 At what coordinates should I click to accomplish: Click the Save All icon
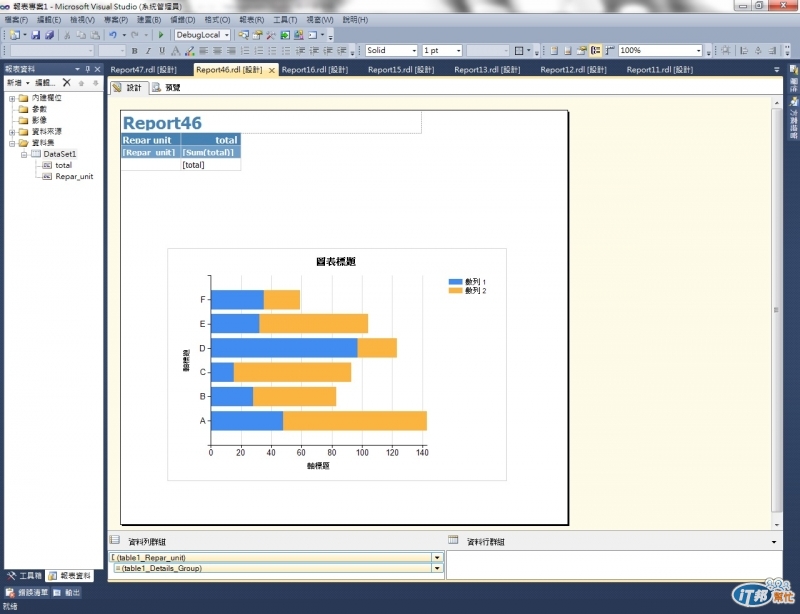click(x=49, y=35)
